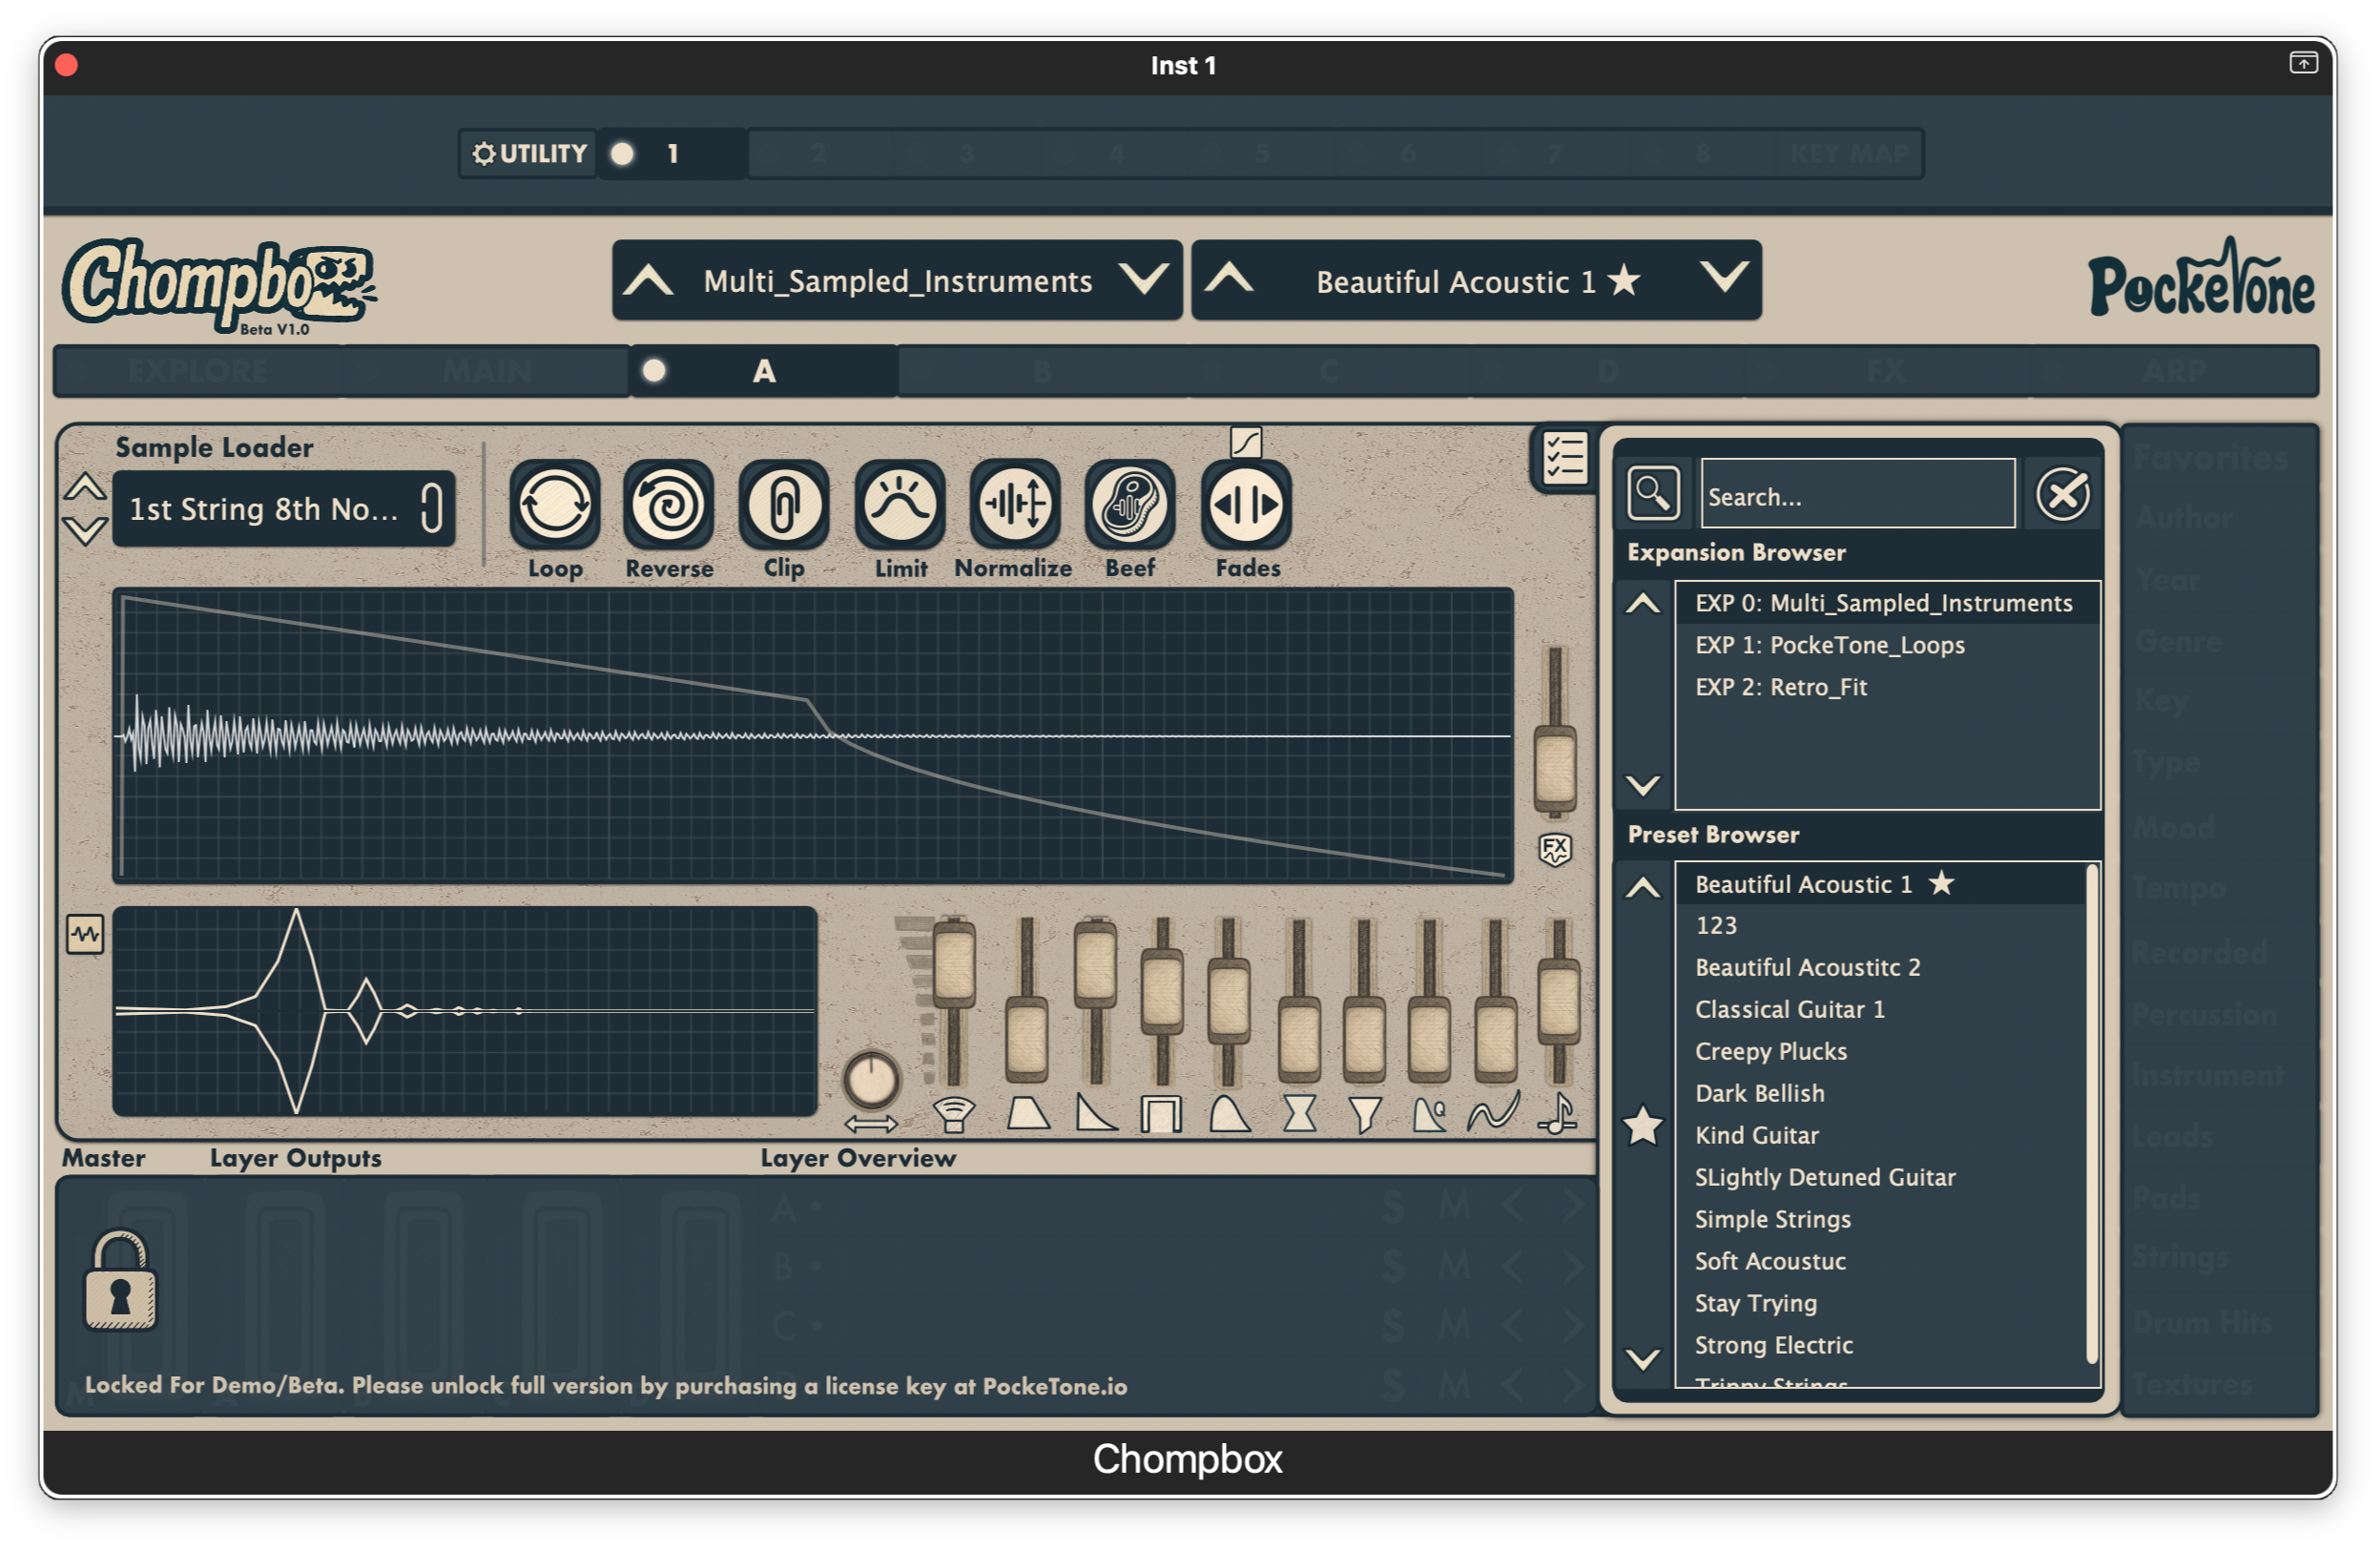This screenshot has width=2380, height=1550.
Task: Toggle the favorites star filter in Preset Browser
Action: click(1643, 1127)
